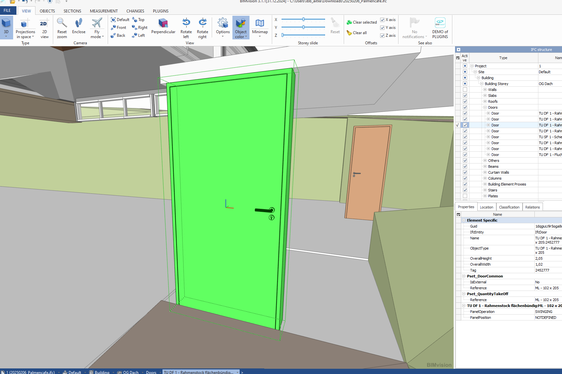This screenshot has width=562, height=374.
Task: Toggle Object color mode
Action: coord(240,28)
